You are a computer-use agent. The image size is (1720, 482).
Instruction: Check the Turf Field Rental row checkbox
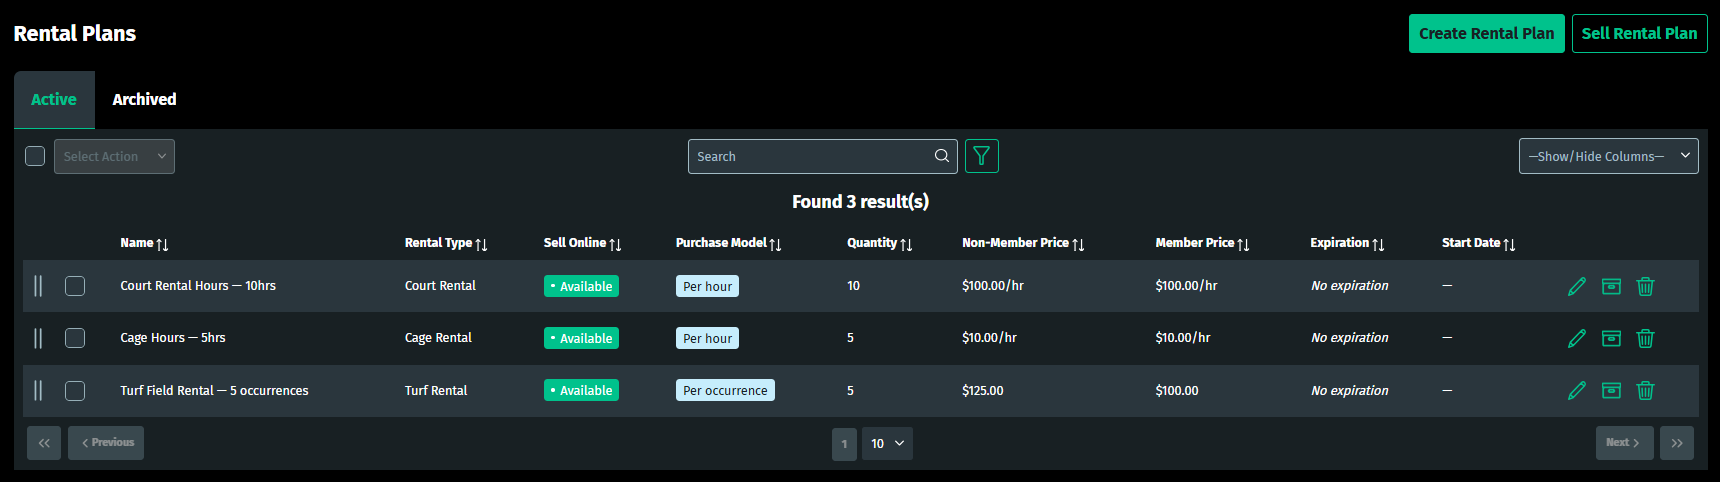[75, 391]
